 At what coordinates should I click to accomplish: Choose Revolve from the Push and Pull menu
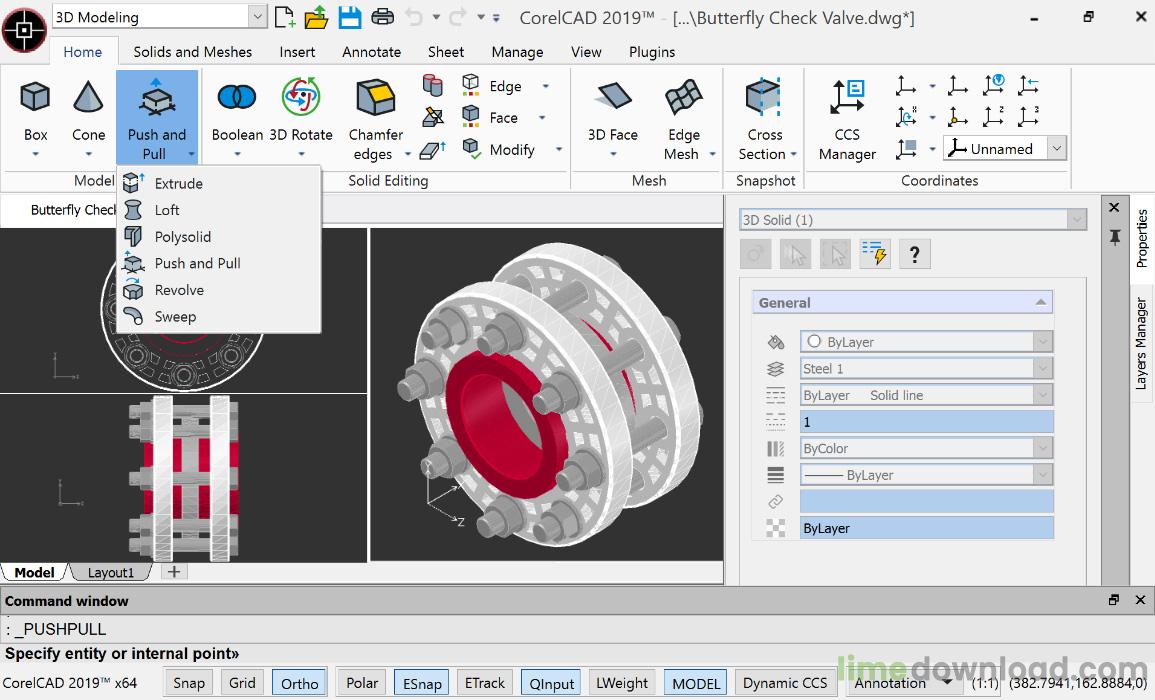(x=180, y=290)
